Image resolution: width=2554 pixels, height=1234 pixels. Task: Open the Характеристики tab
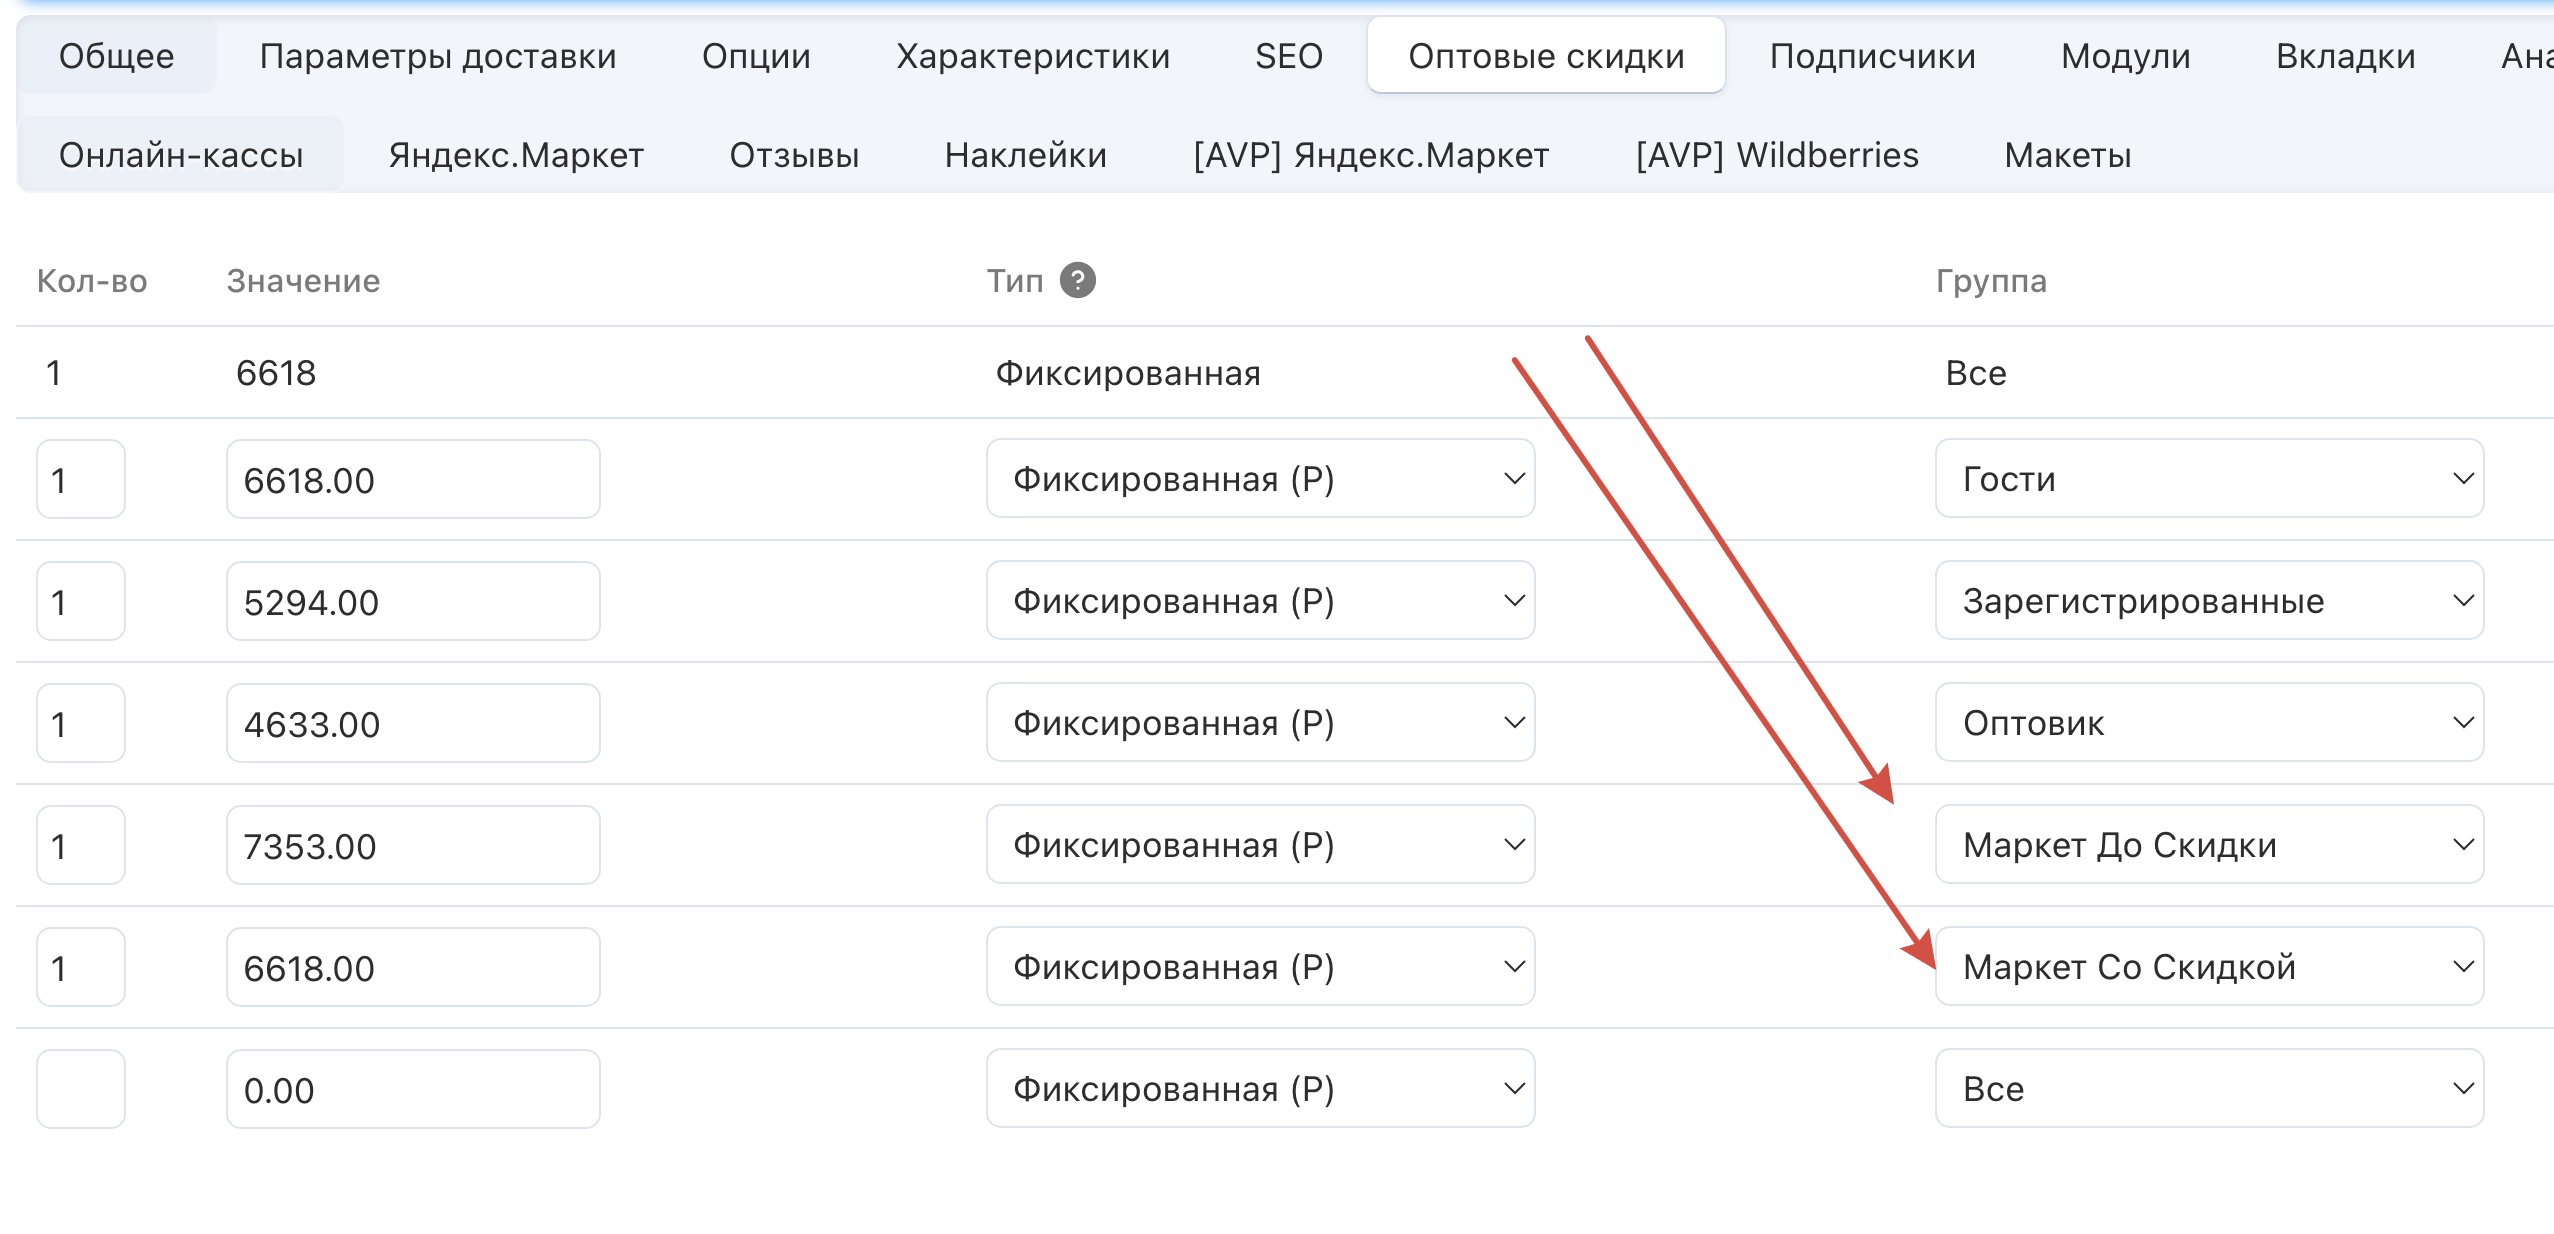coord(1032,56)
